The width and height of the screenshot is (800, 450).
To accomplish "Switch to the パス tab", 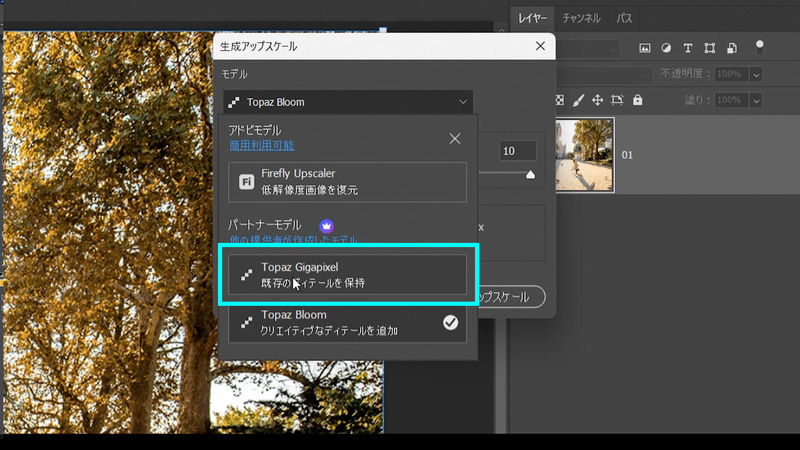I will [624, 18].
